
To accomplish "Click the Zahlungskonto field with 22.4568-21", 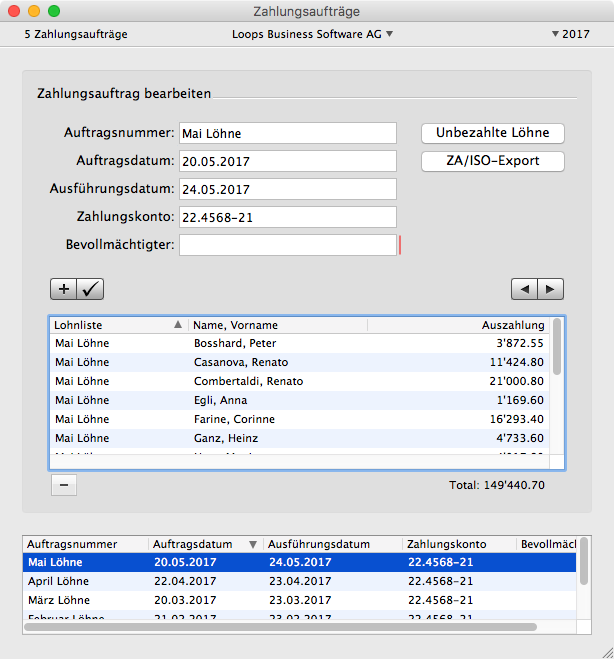I will pos(288,217).
